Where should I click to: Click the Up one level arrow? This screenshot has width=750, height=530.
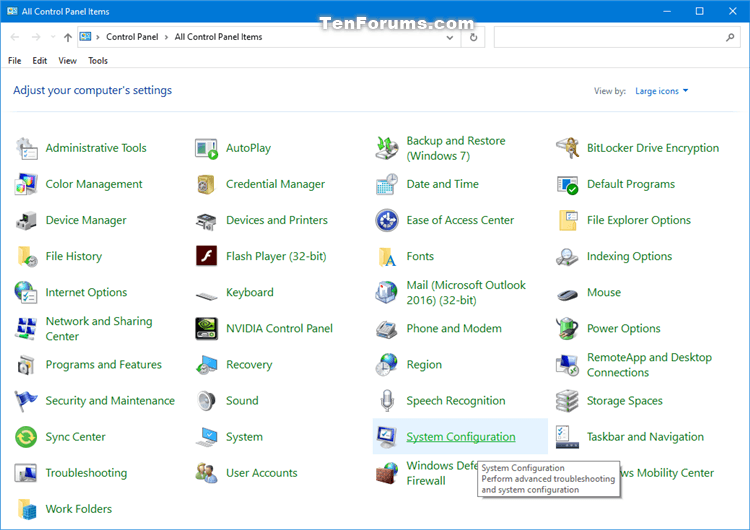coord(68,37)
